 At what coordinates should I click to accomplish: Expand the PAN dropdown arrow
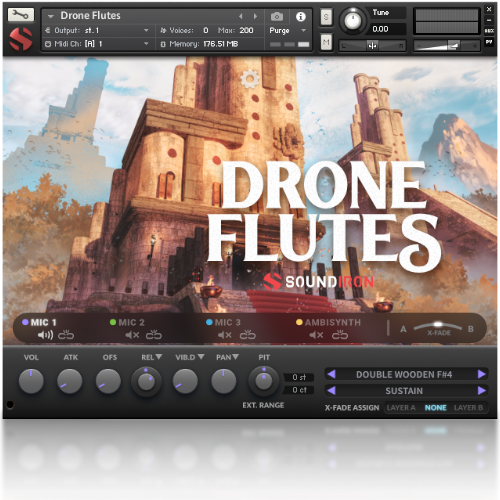[235, 357]
